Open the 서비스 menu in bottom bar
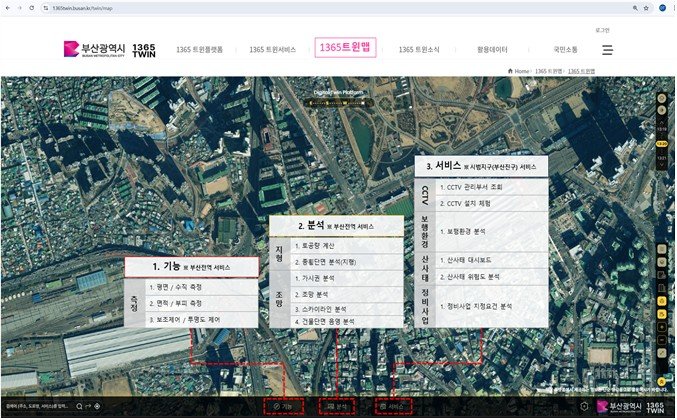 click(x=392, y=406)
